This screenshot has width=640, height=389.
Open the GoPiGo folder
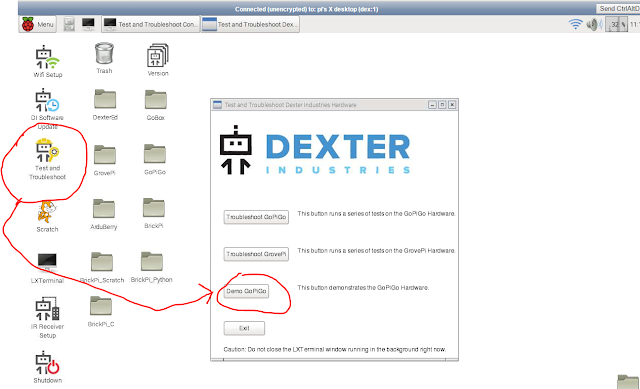[x=155, y=160]
